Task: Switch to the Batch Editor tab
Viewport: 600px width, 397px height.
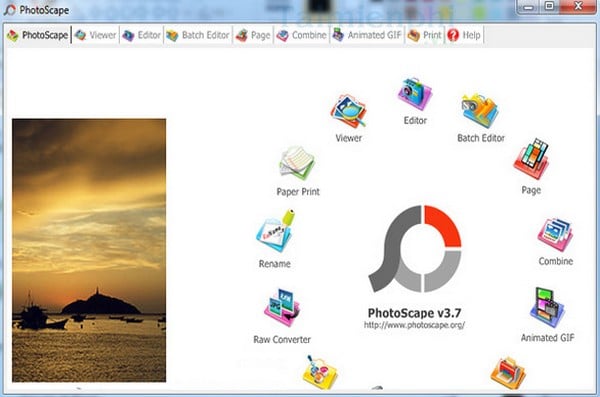Action: pyautogui.click(x=197, y=35)
